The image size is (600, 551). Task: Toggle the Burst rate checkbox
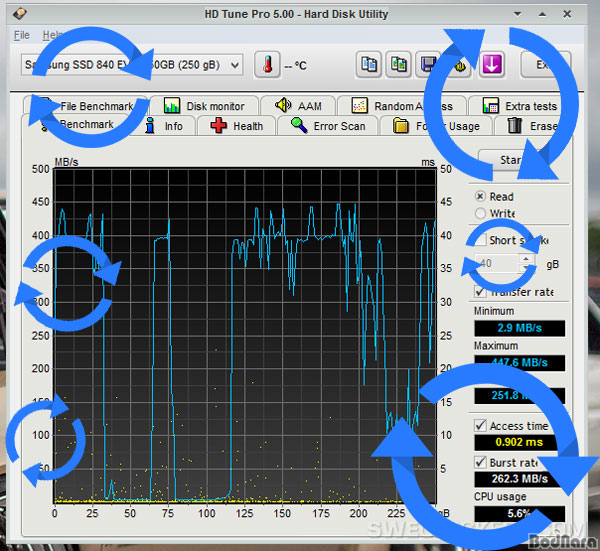pos(481,462)
